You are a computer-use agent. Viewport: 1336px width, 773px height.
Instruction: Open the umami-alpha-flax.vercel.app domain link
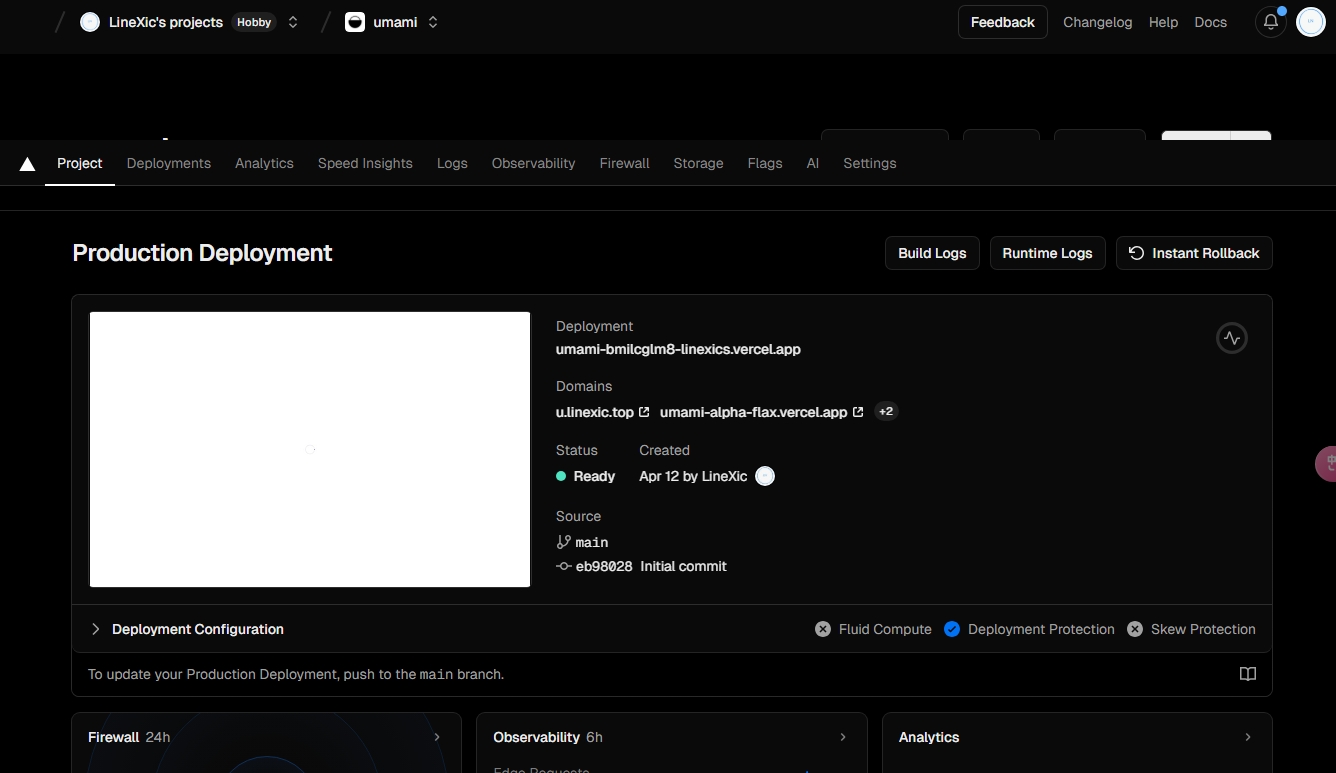point(753,412)
